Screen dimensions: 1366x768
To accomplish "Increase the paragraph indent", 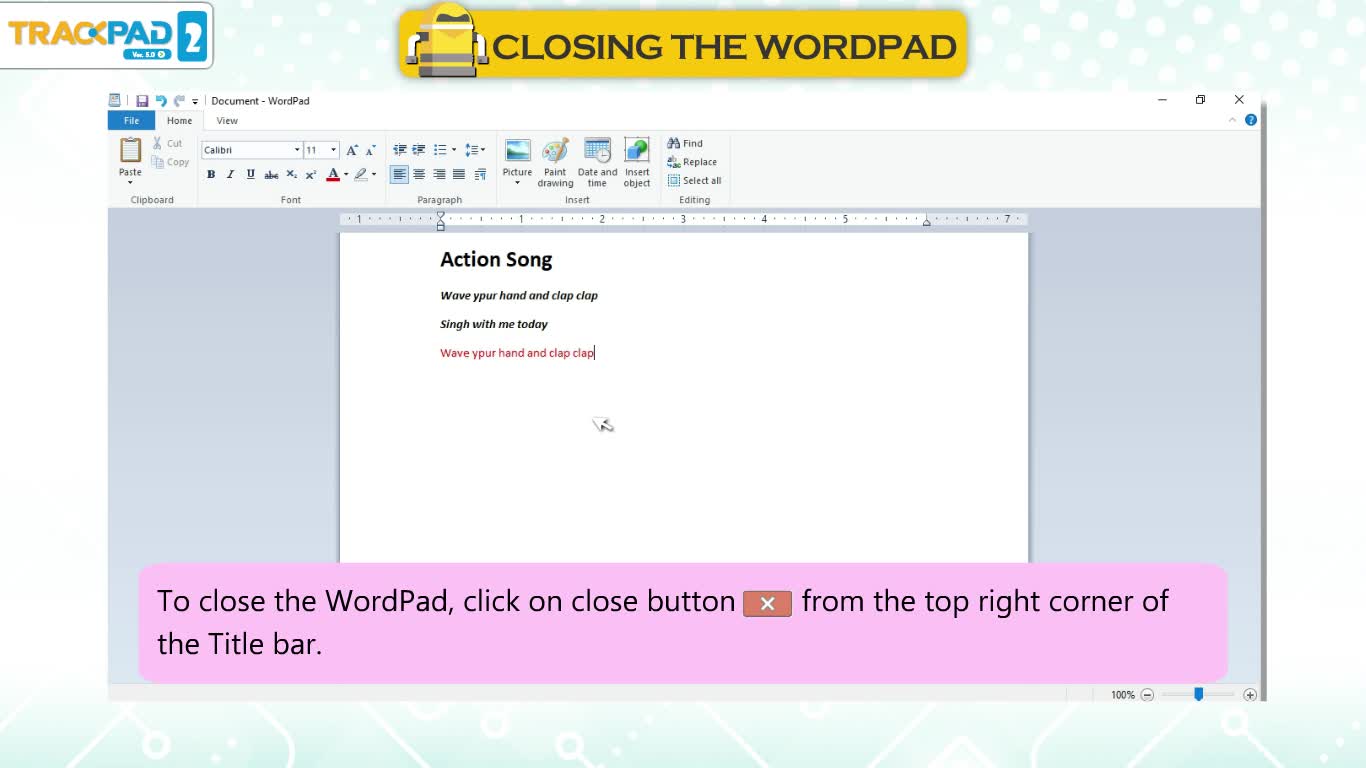I will pyautogui.click(x=419, y=150).
